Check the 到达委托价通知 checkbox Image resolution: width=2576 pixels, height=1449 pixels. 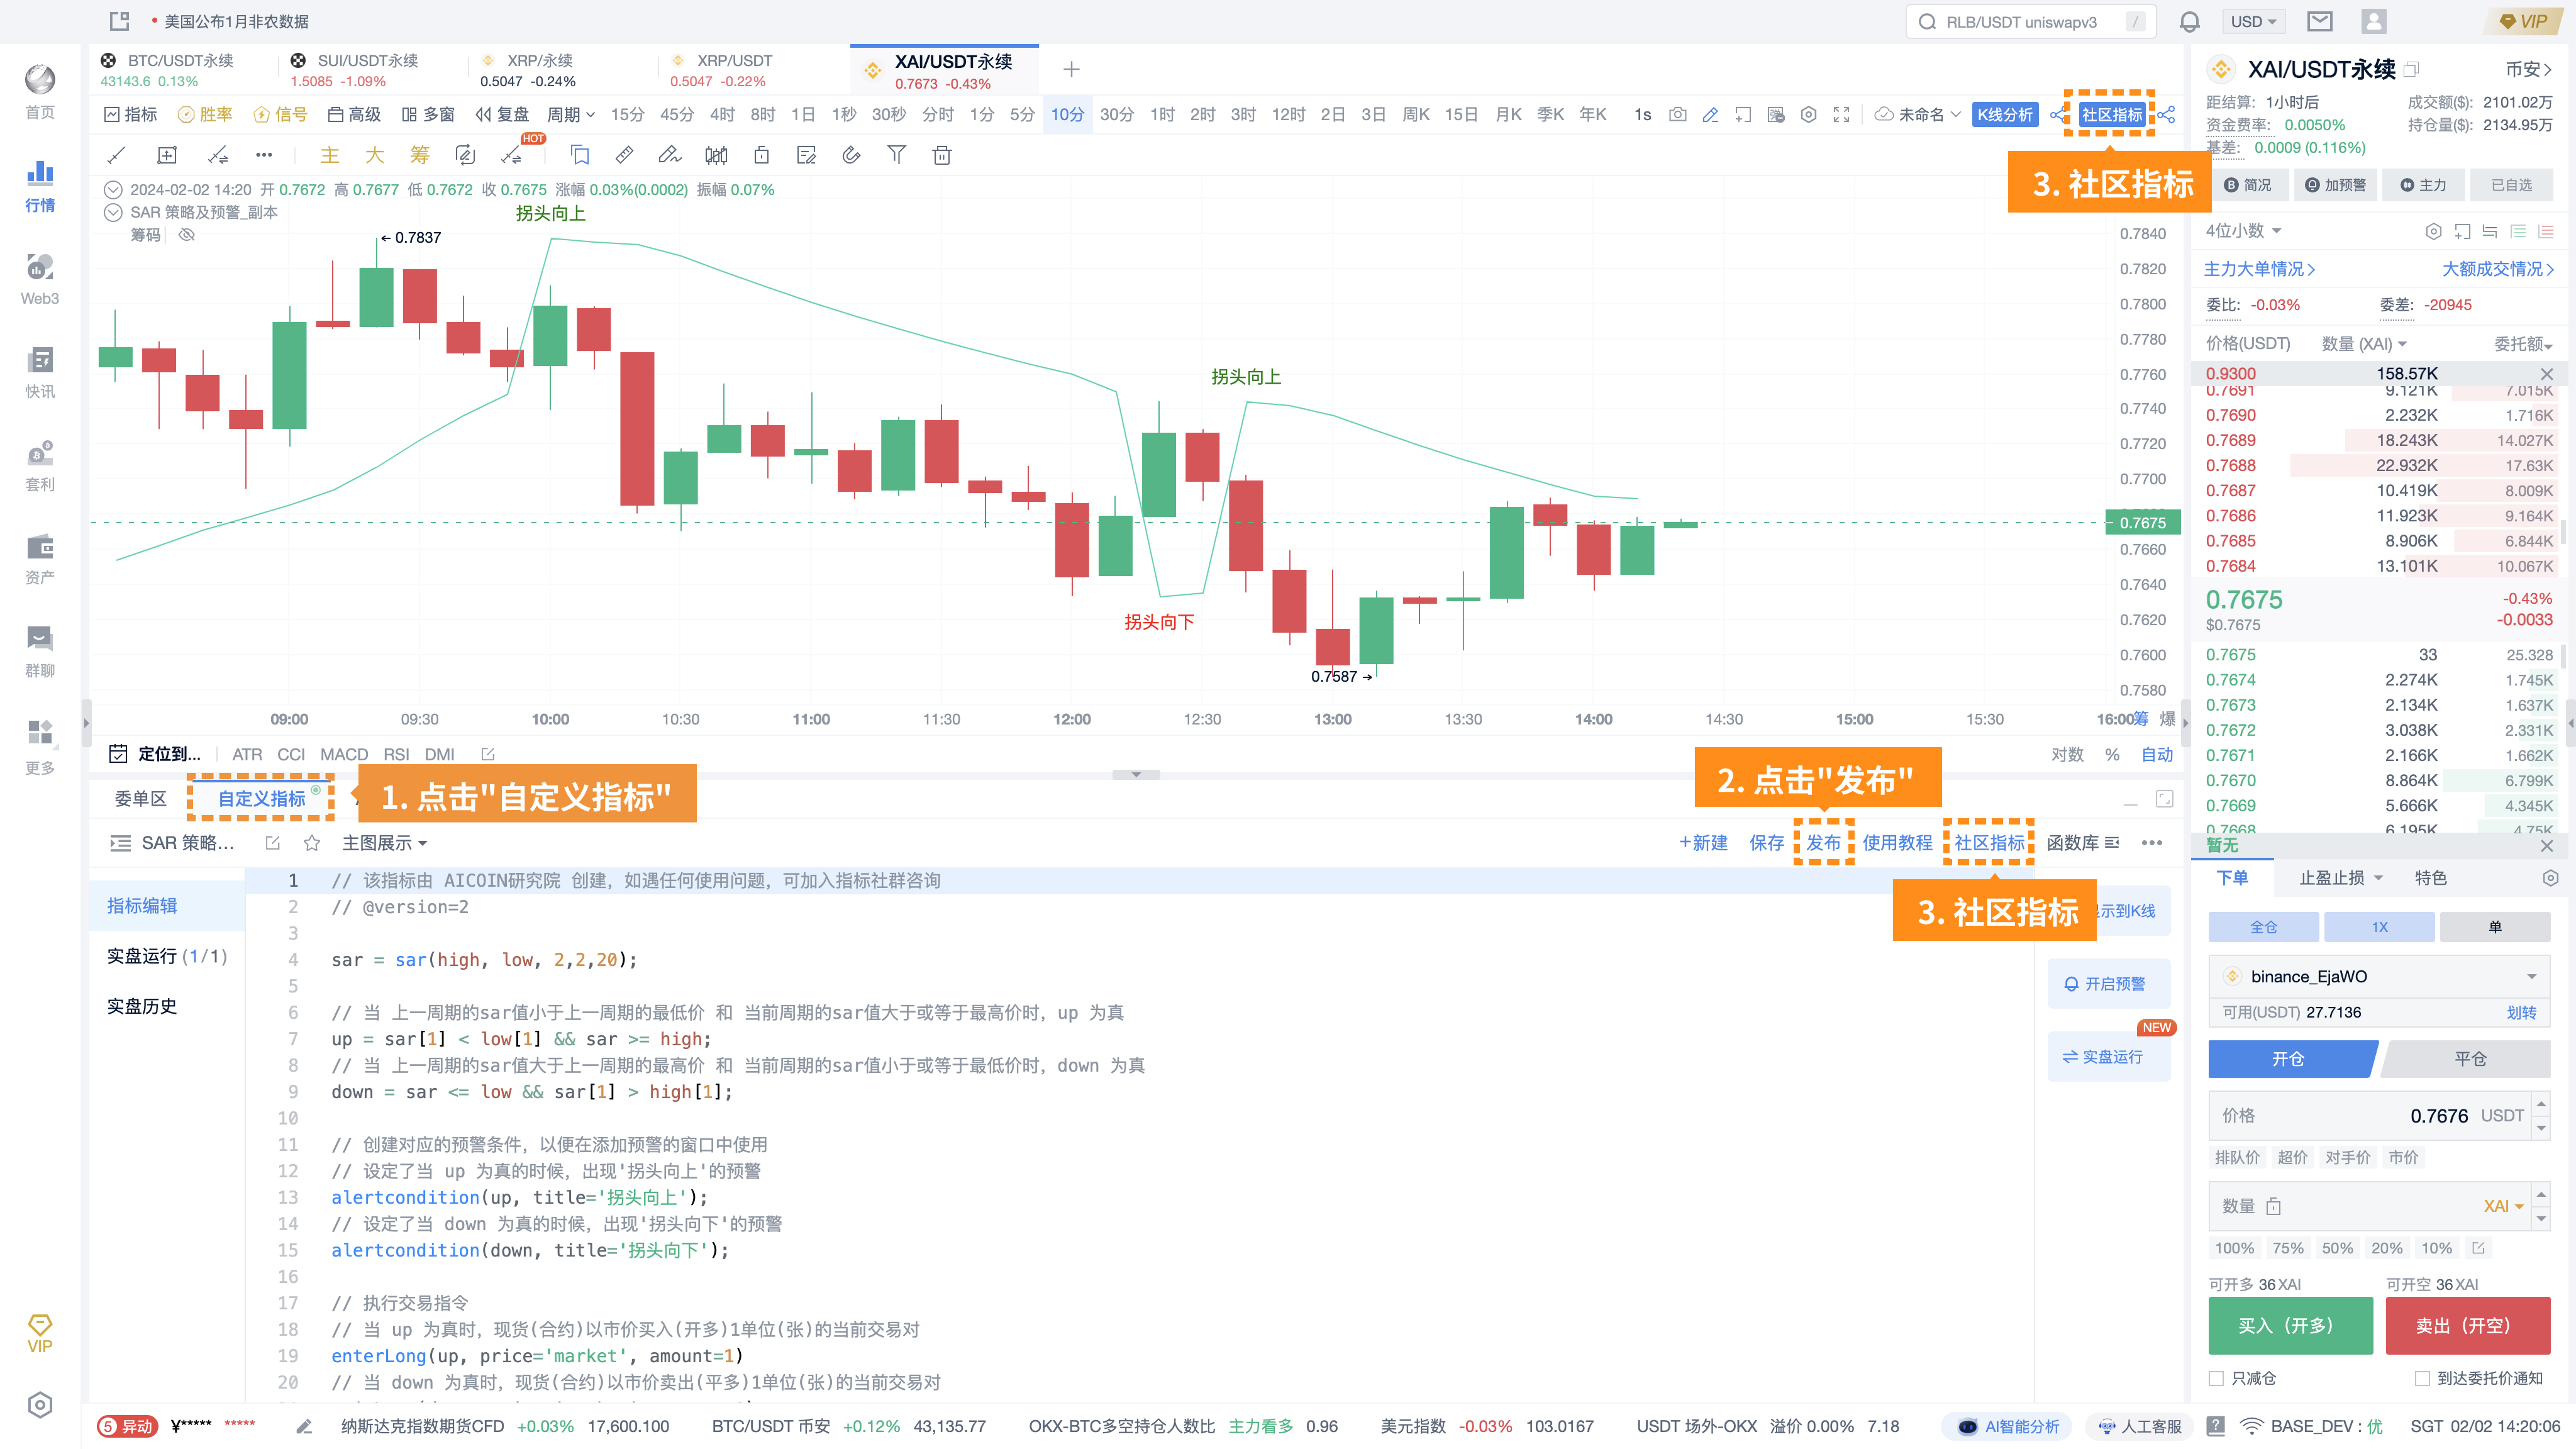click(x=2422, y=1378)
